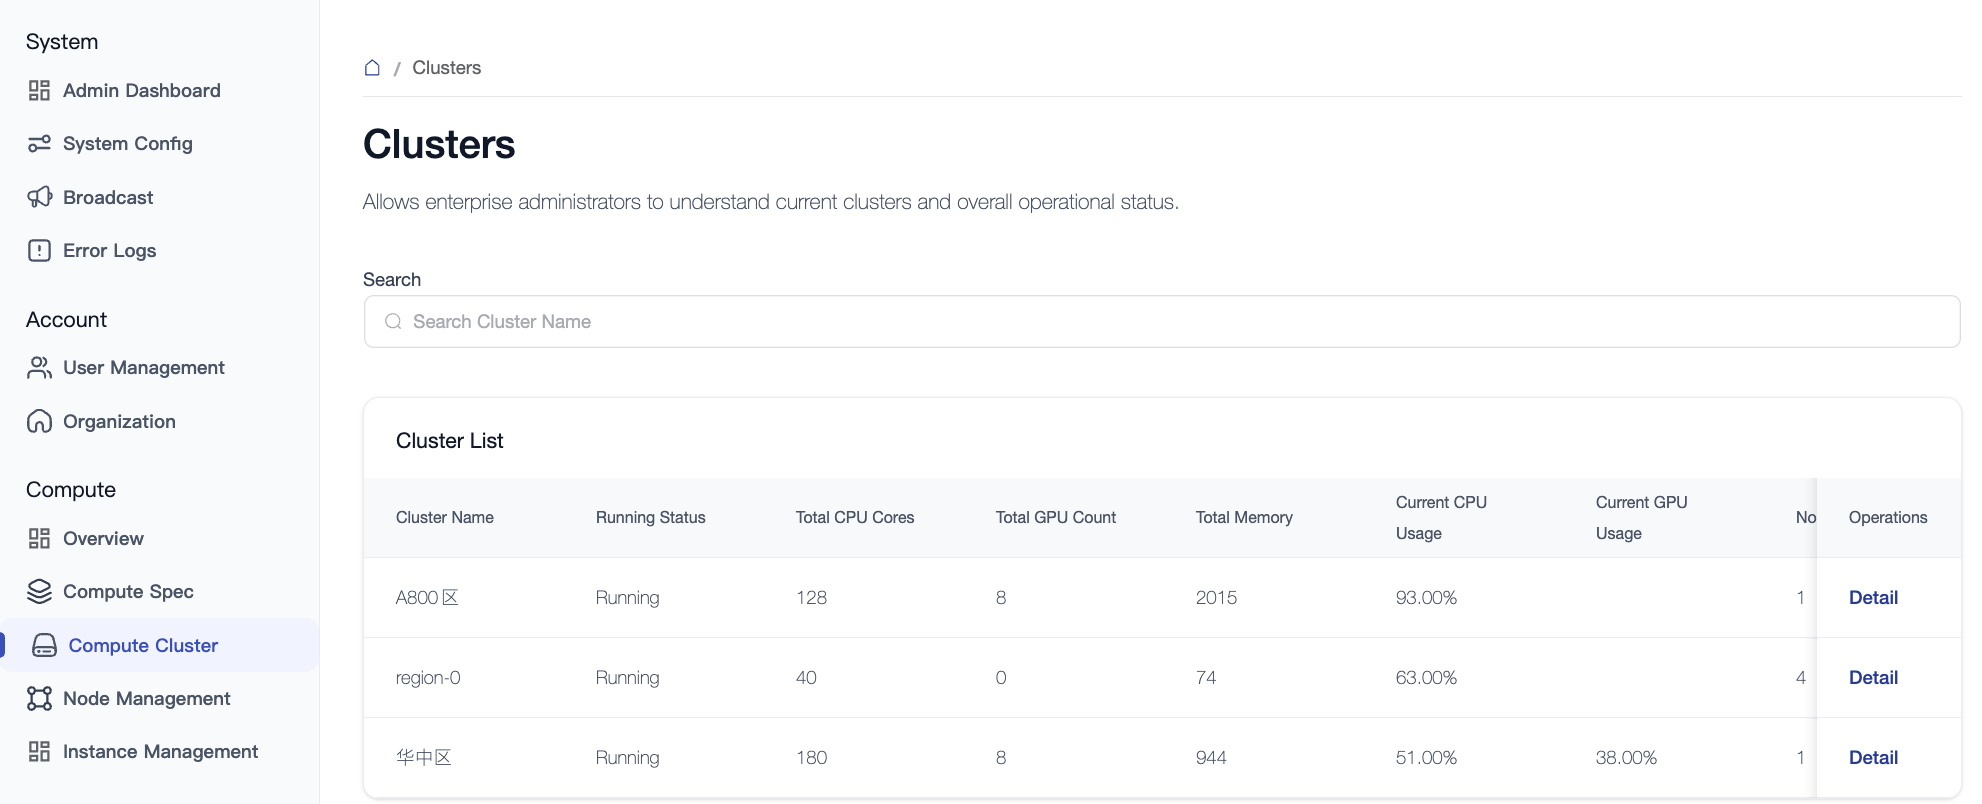The image size is (1982, 804).
Task: Focus the Search Cluster Name field
Action: pyautogui.click(x=1160, y=322)
